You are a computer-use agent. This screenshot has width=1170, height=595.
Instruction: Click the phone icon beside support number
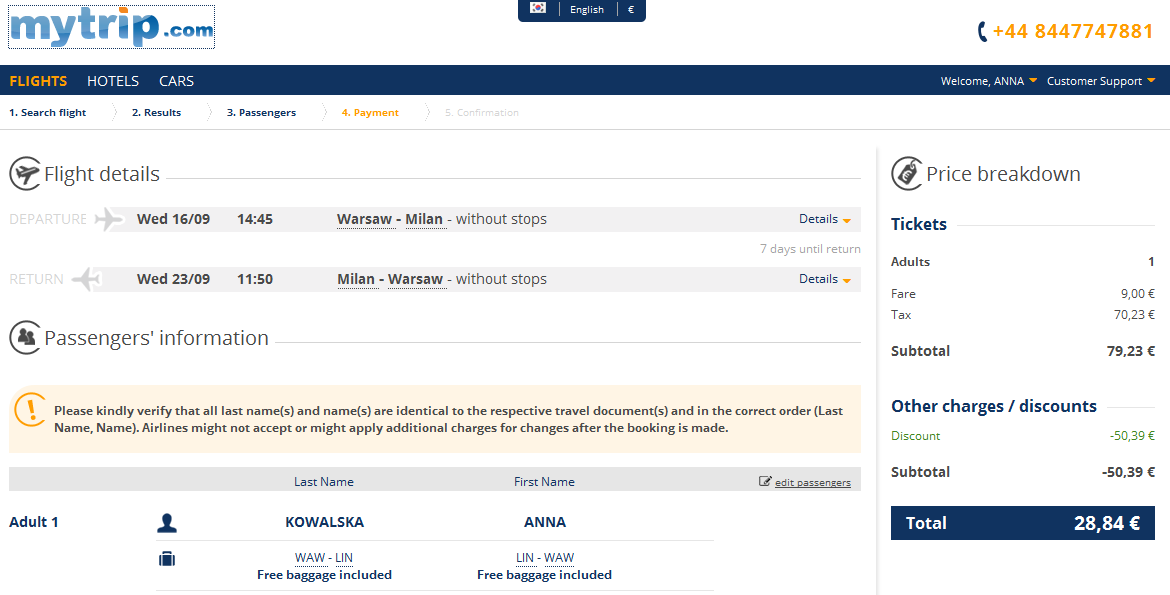click(983, 31)
